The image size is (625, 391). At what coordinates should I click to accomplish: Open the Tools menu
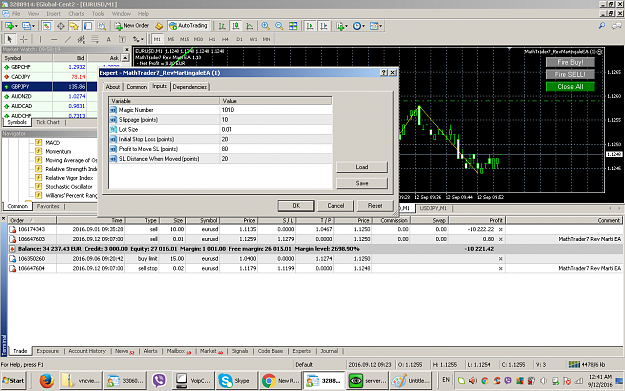tap(98, 14)
